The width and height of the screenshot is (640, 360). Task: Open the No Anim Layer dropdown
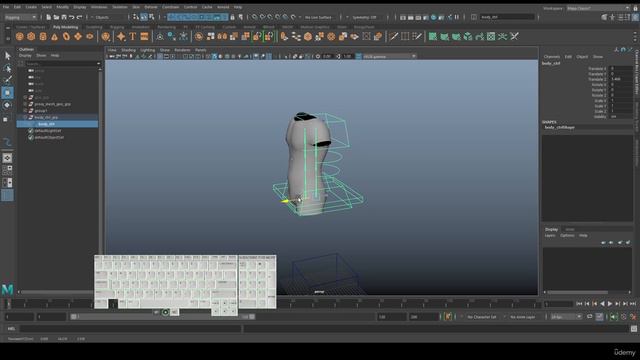tap(524, 317)
